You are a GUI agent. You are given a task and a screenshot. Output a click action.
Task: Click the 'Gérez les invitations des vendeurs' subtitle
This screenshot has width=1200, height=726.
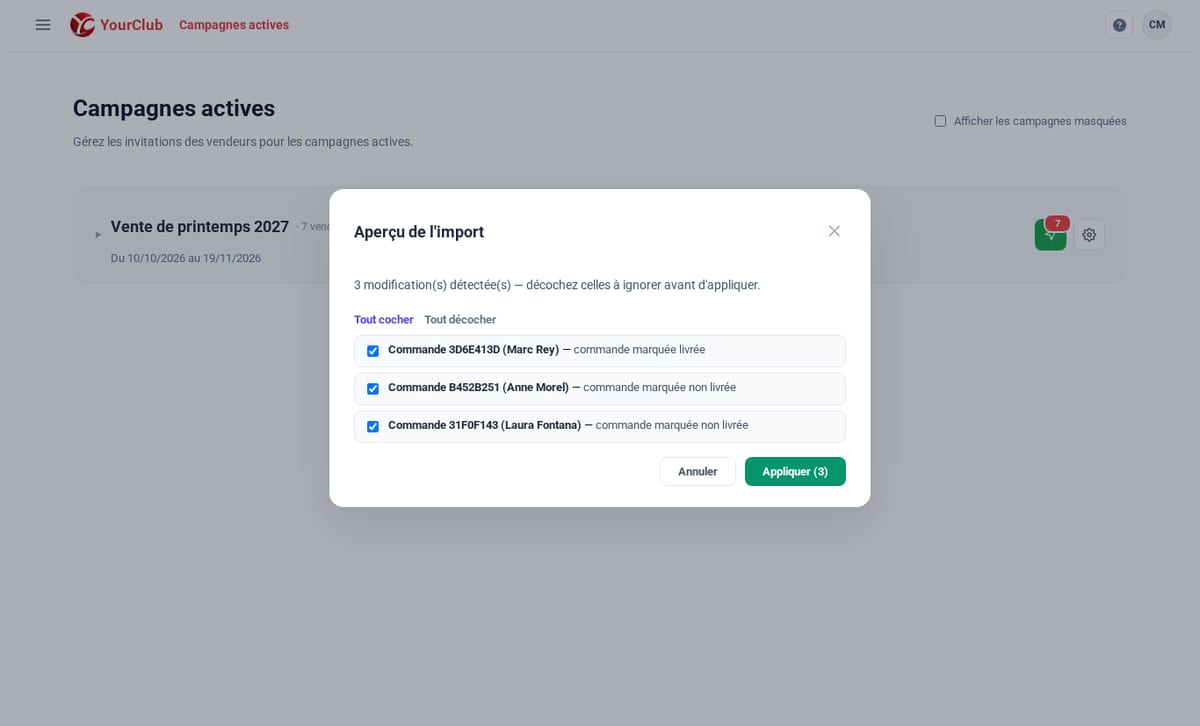[x=243, y=142]
